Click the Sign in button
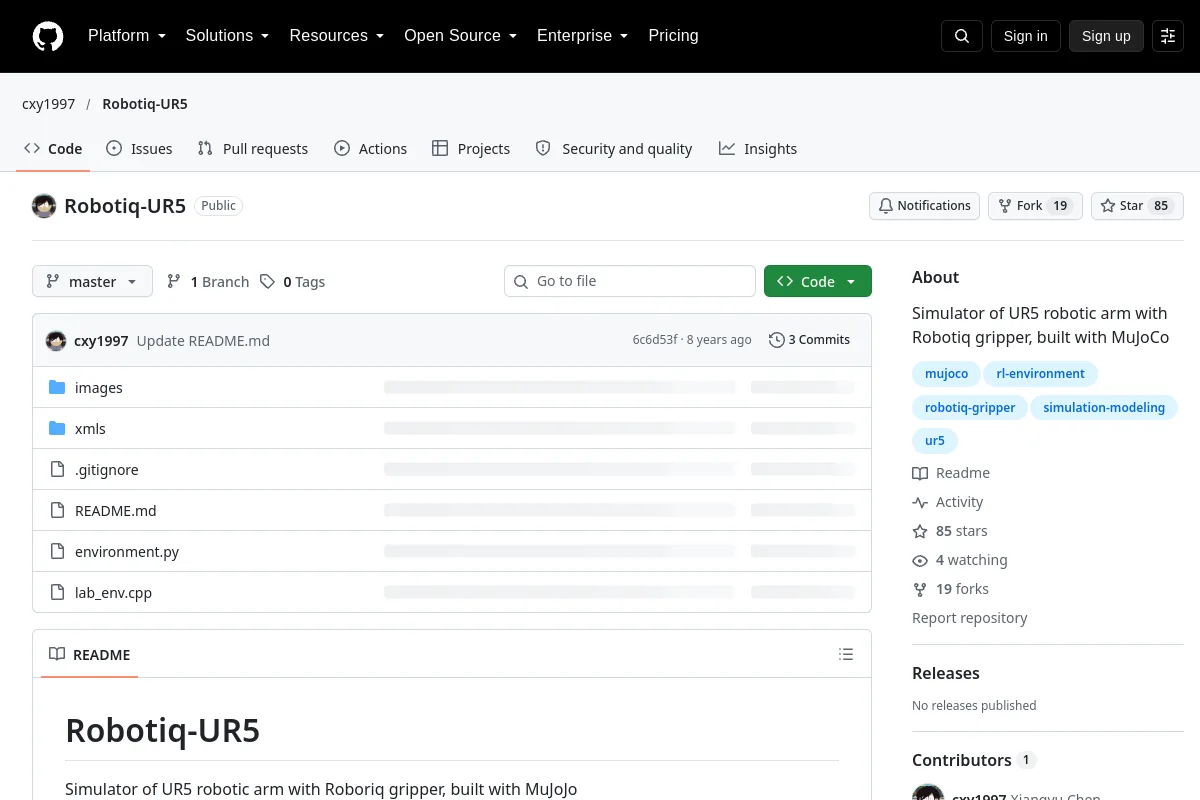 [x=1025, y=36]
